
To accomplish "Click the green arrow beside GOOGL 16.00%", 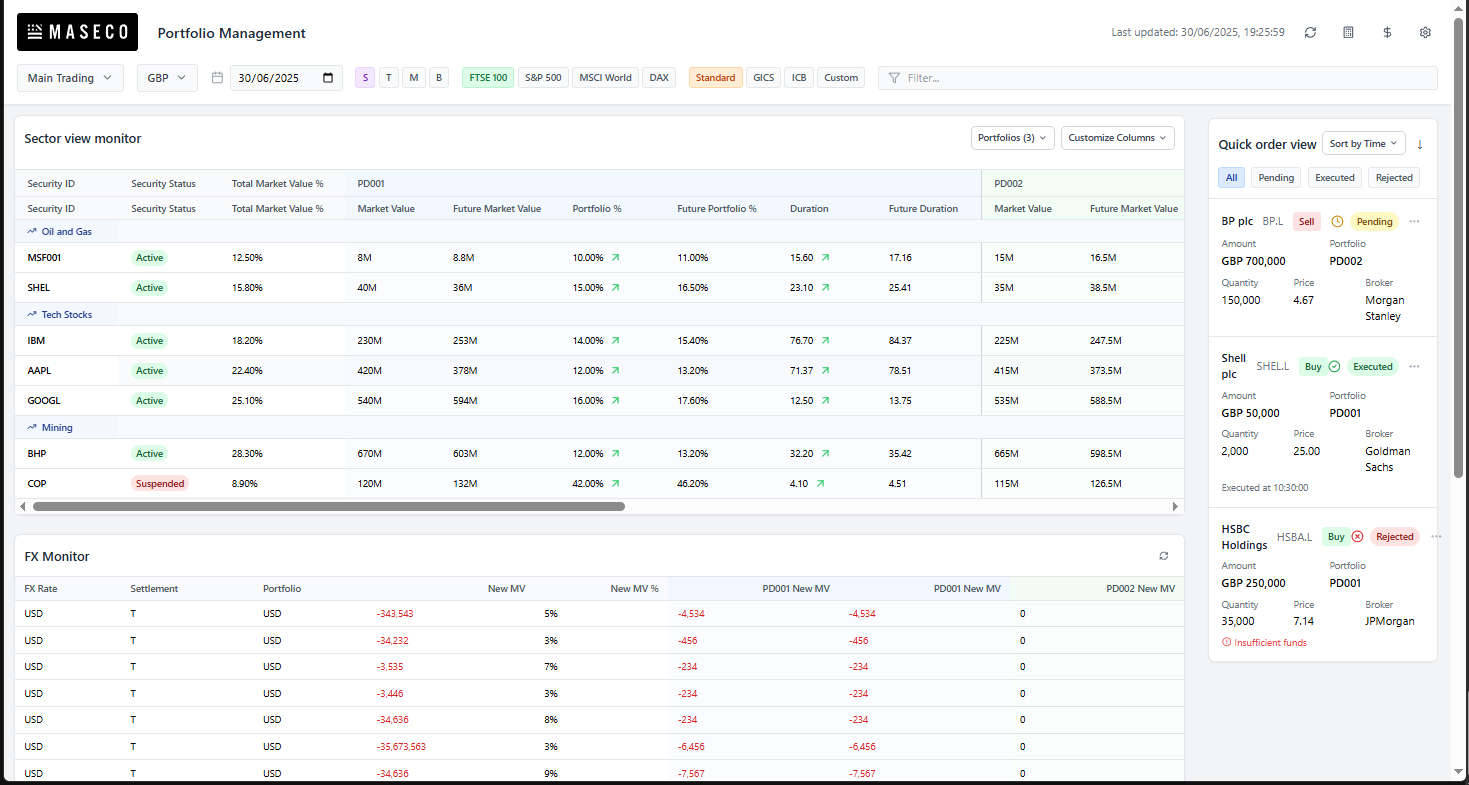I will [615, 400].
